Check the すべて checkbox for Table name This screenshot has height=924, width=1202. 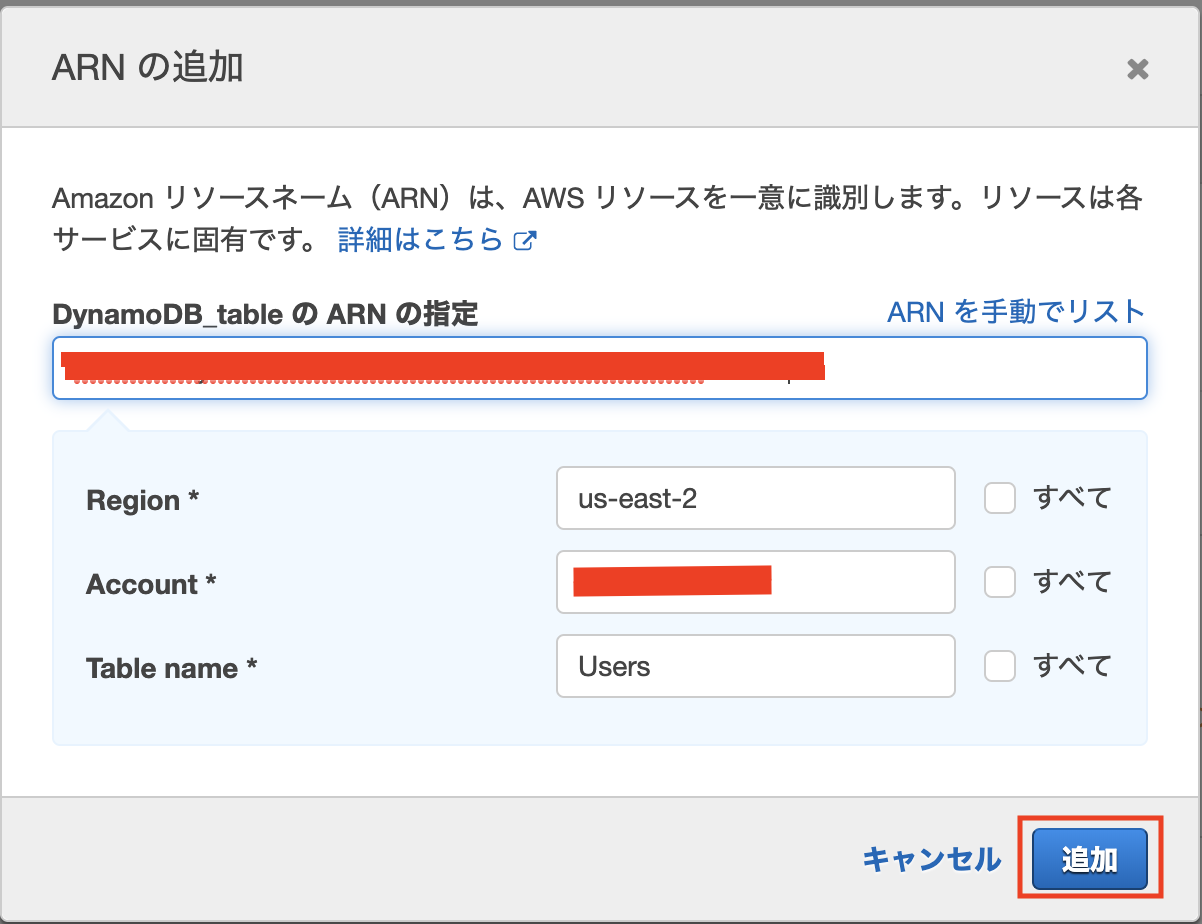point(1000,666)
